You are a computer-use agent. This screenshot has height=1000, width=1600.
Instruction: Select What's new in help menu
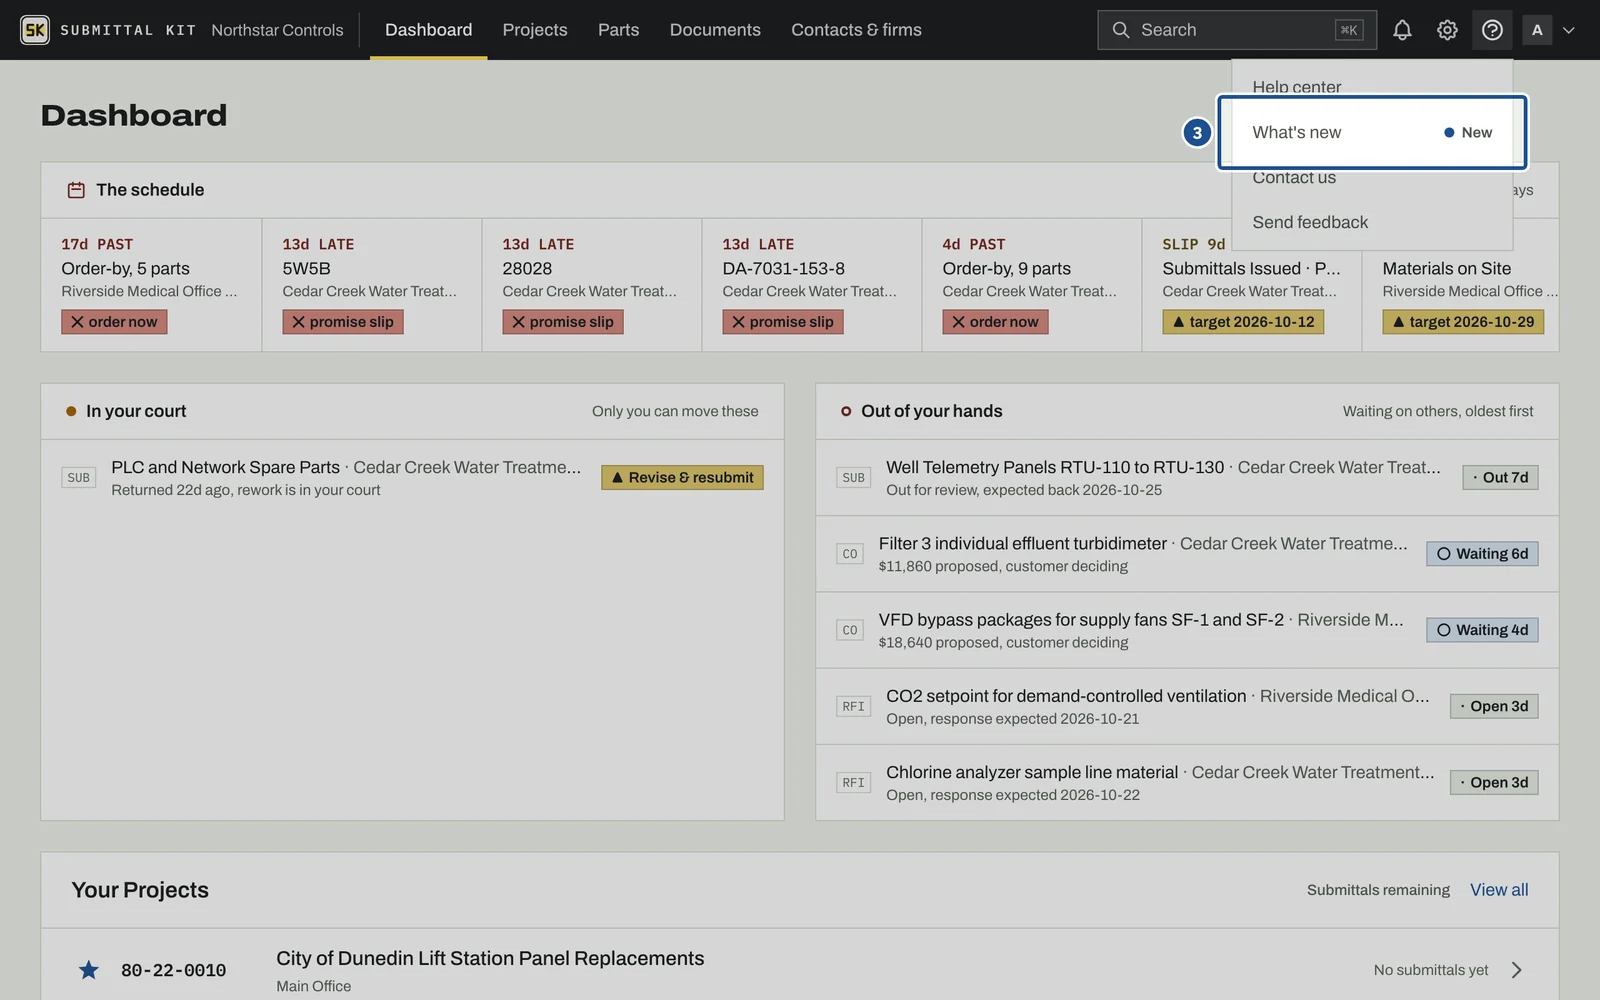tap(1372, 132)
